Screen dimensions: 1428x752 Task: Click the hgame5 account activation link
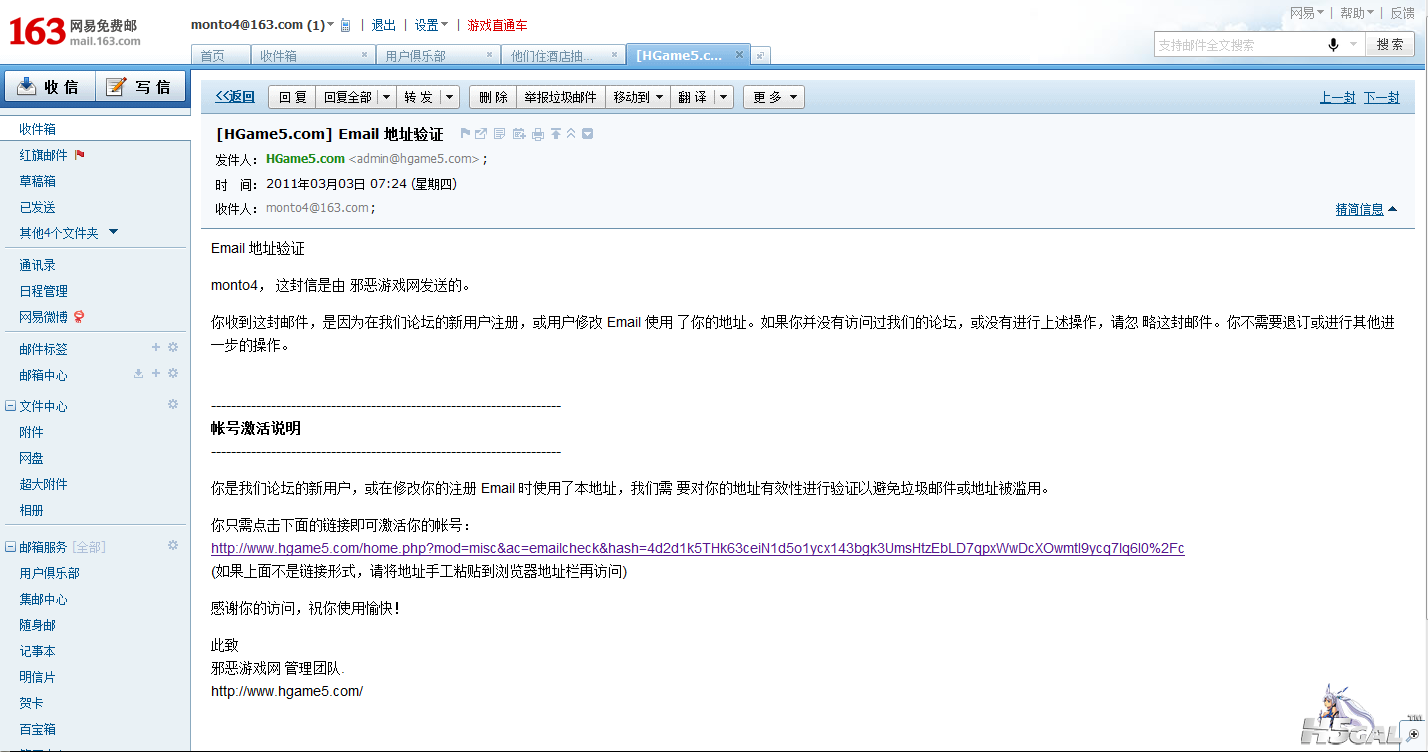(x=697, y=548)
